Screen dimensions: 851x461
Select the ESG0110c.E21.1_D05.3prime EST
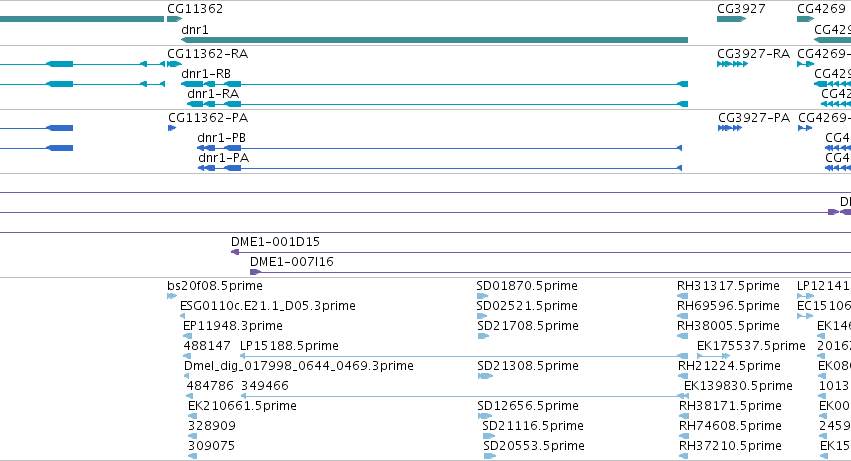(268, 306)
